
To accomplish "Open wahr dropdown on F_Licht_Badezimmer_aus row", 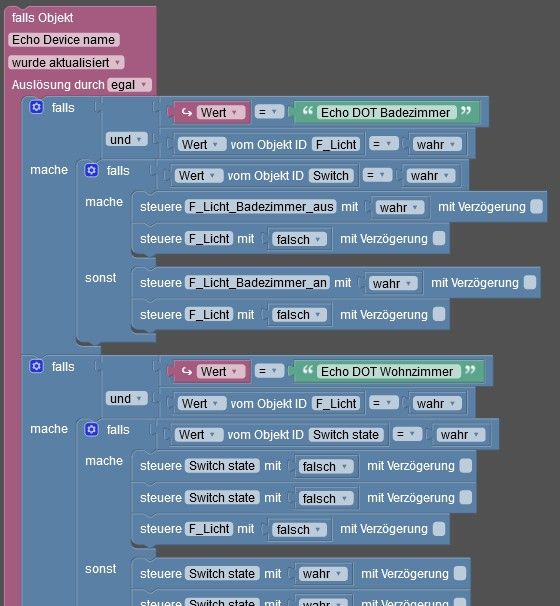I will pos(400,208).
